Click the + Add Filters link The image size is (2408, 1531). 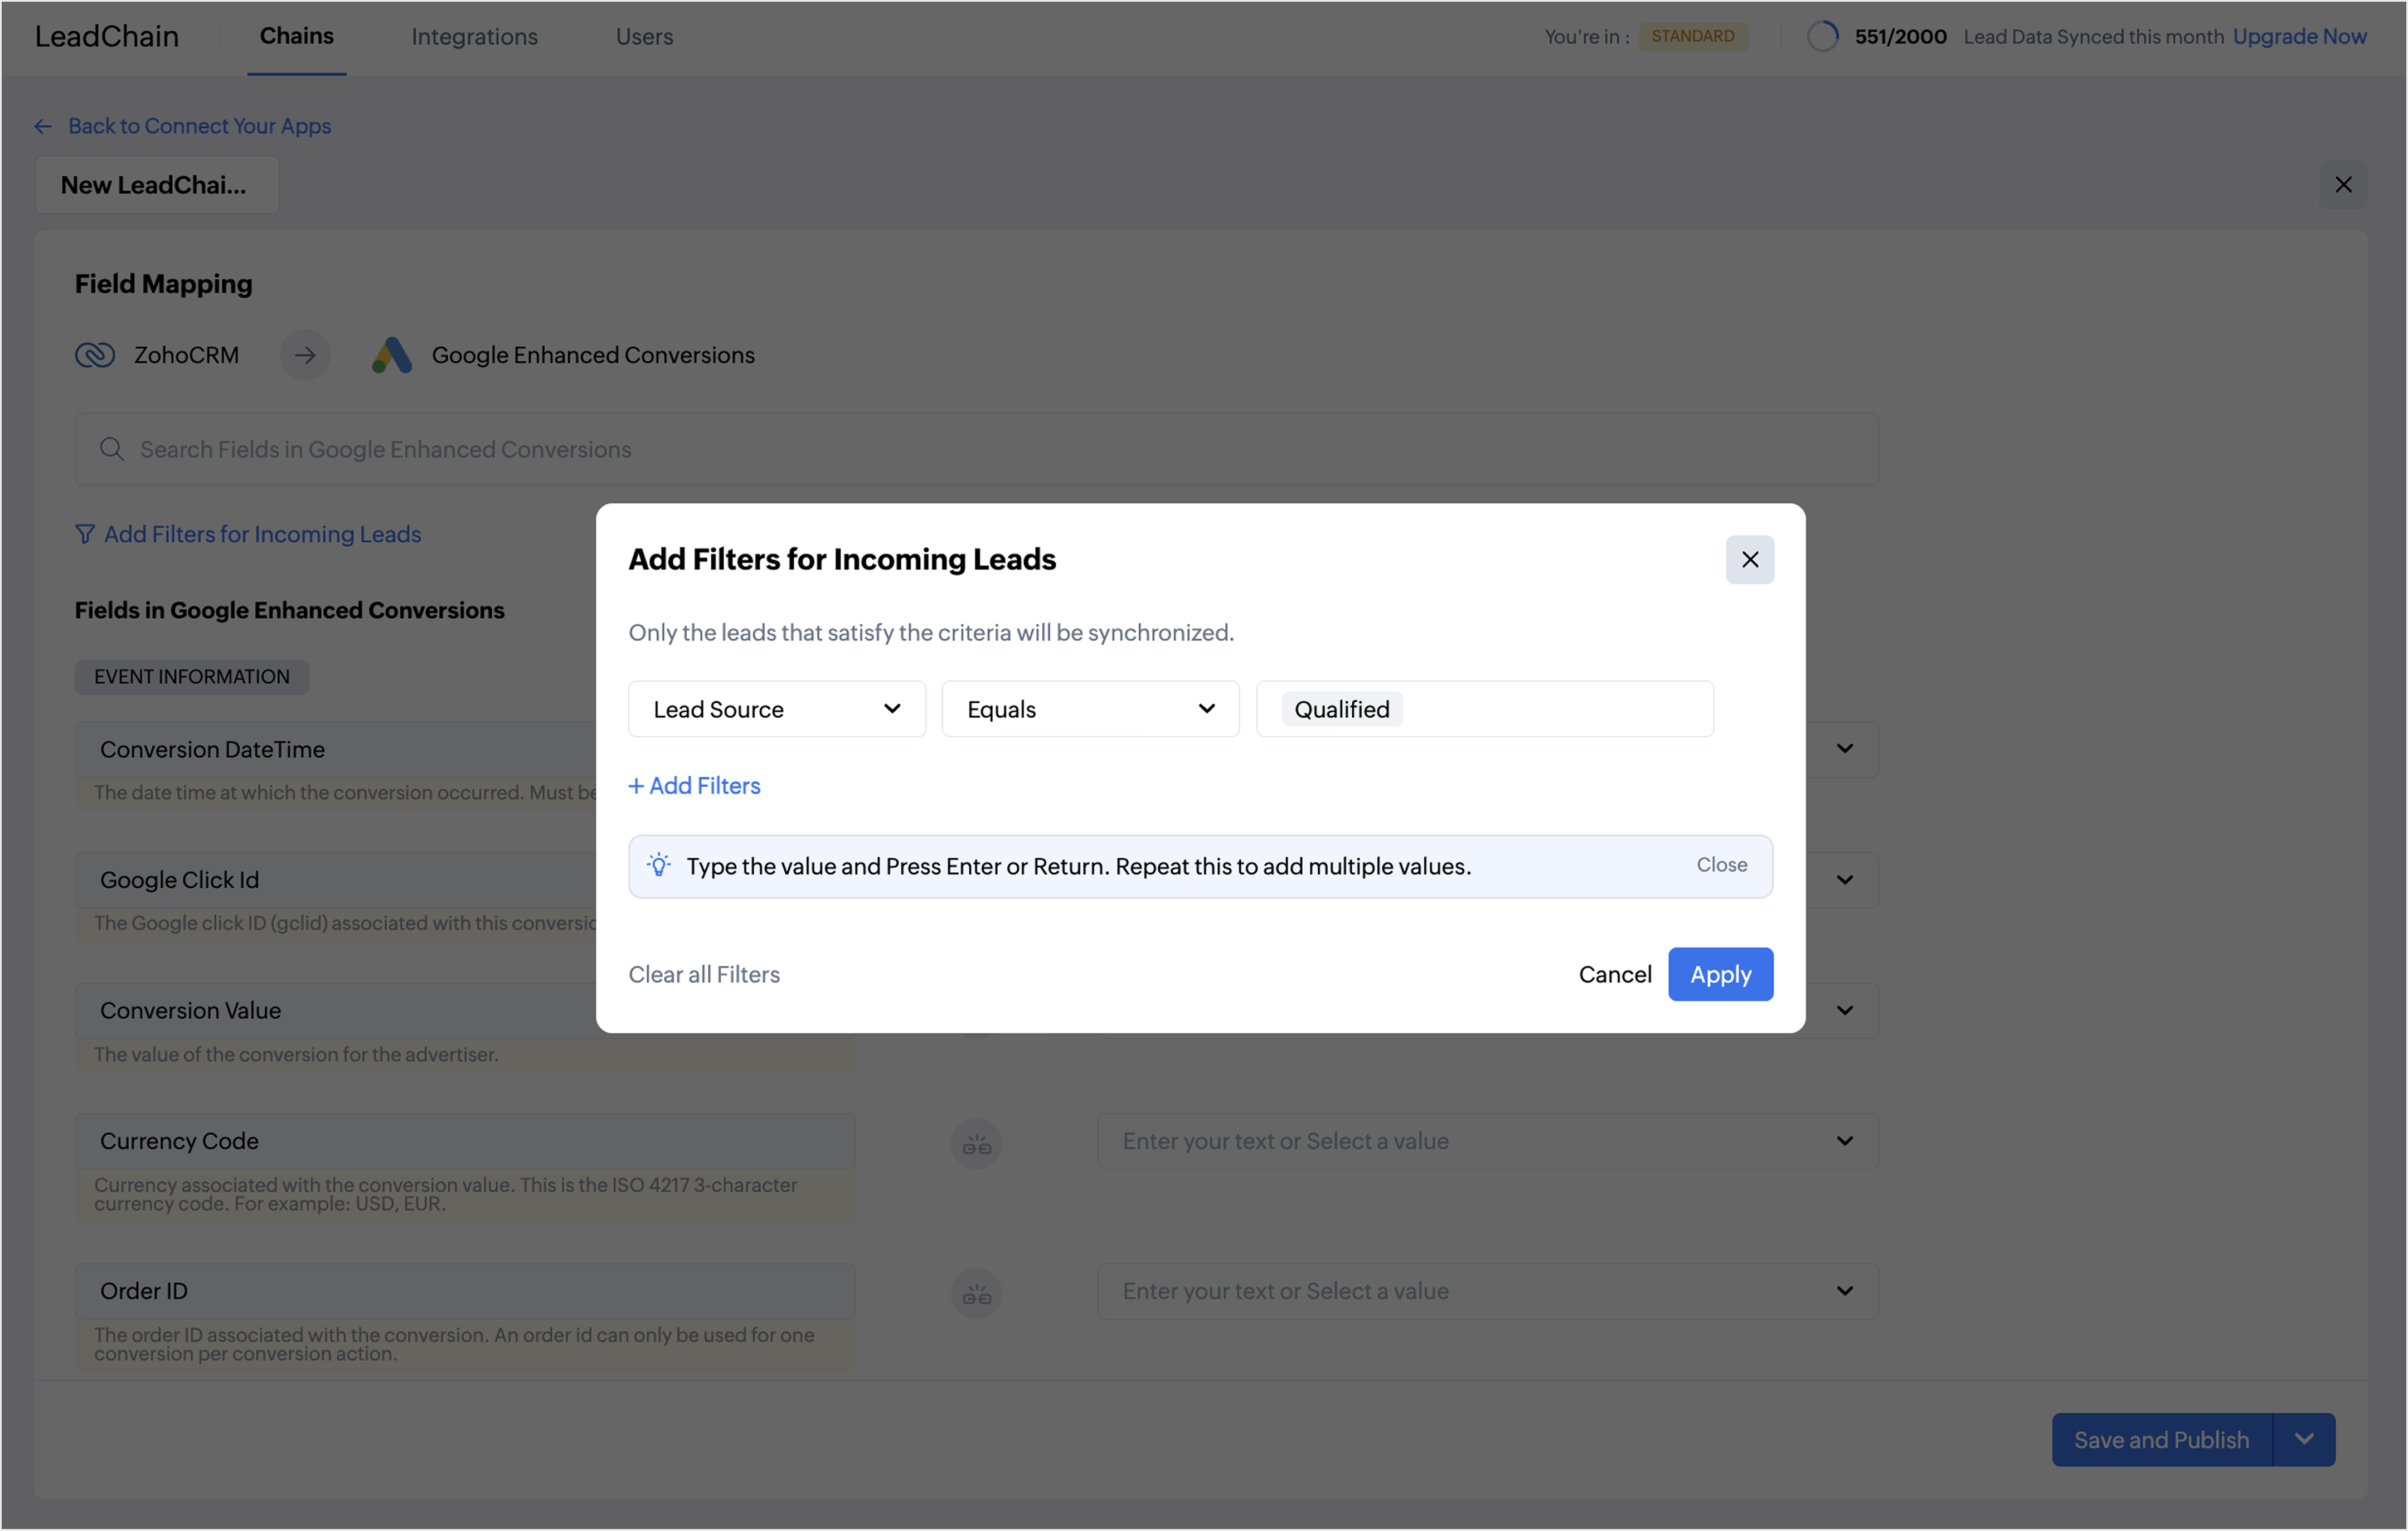tap(694, 786)
